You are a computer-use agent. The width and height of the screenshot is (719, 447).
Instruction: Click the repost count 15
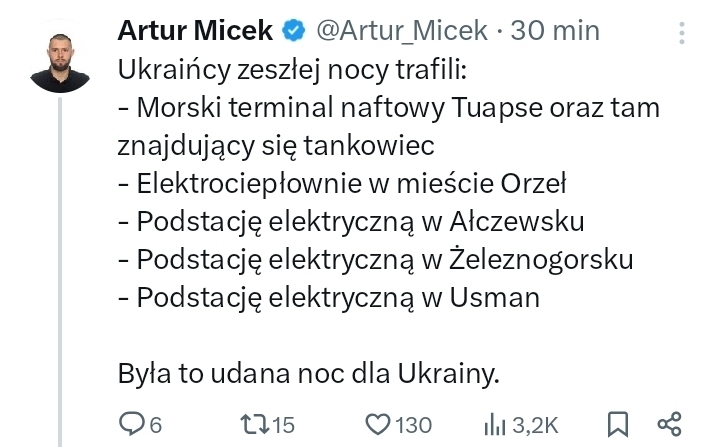pos(284,426)
